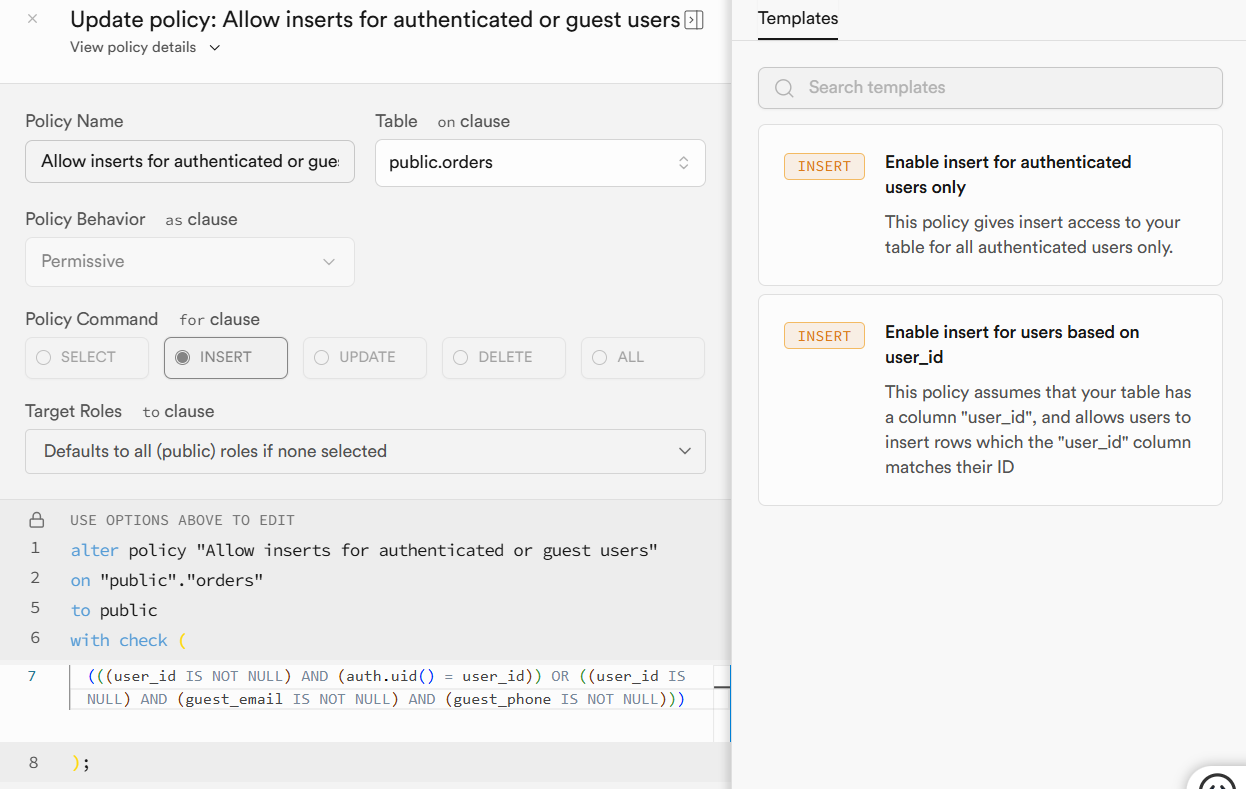Click the lock icon above the code editor

37,520
